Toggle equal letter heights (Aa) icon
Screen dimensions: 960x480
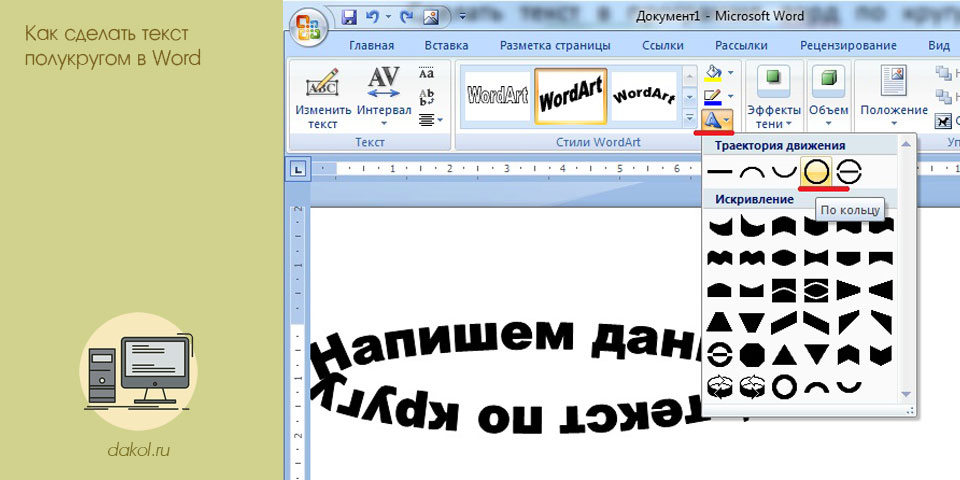point(427,72)
